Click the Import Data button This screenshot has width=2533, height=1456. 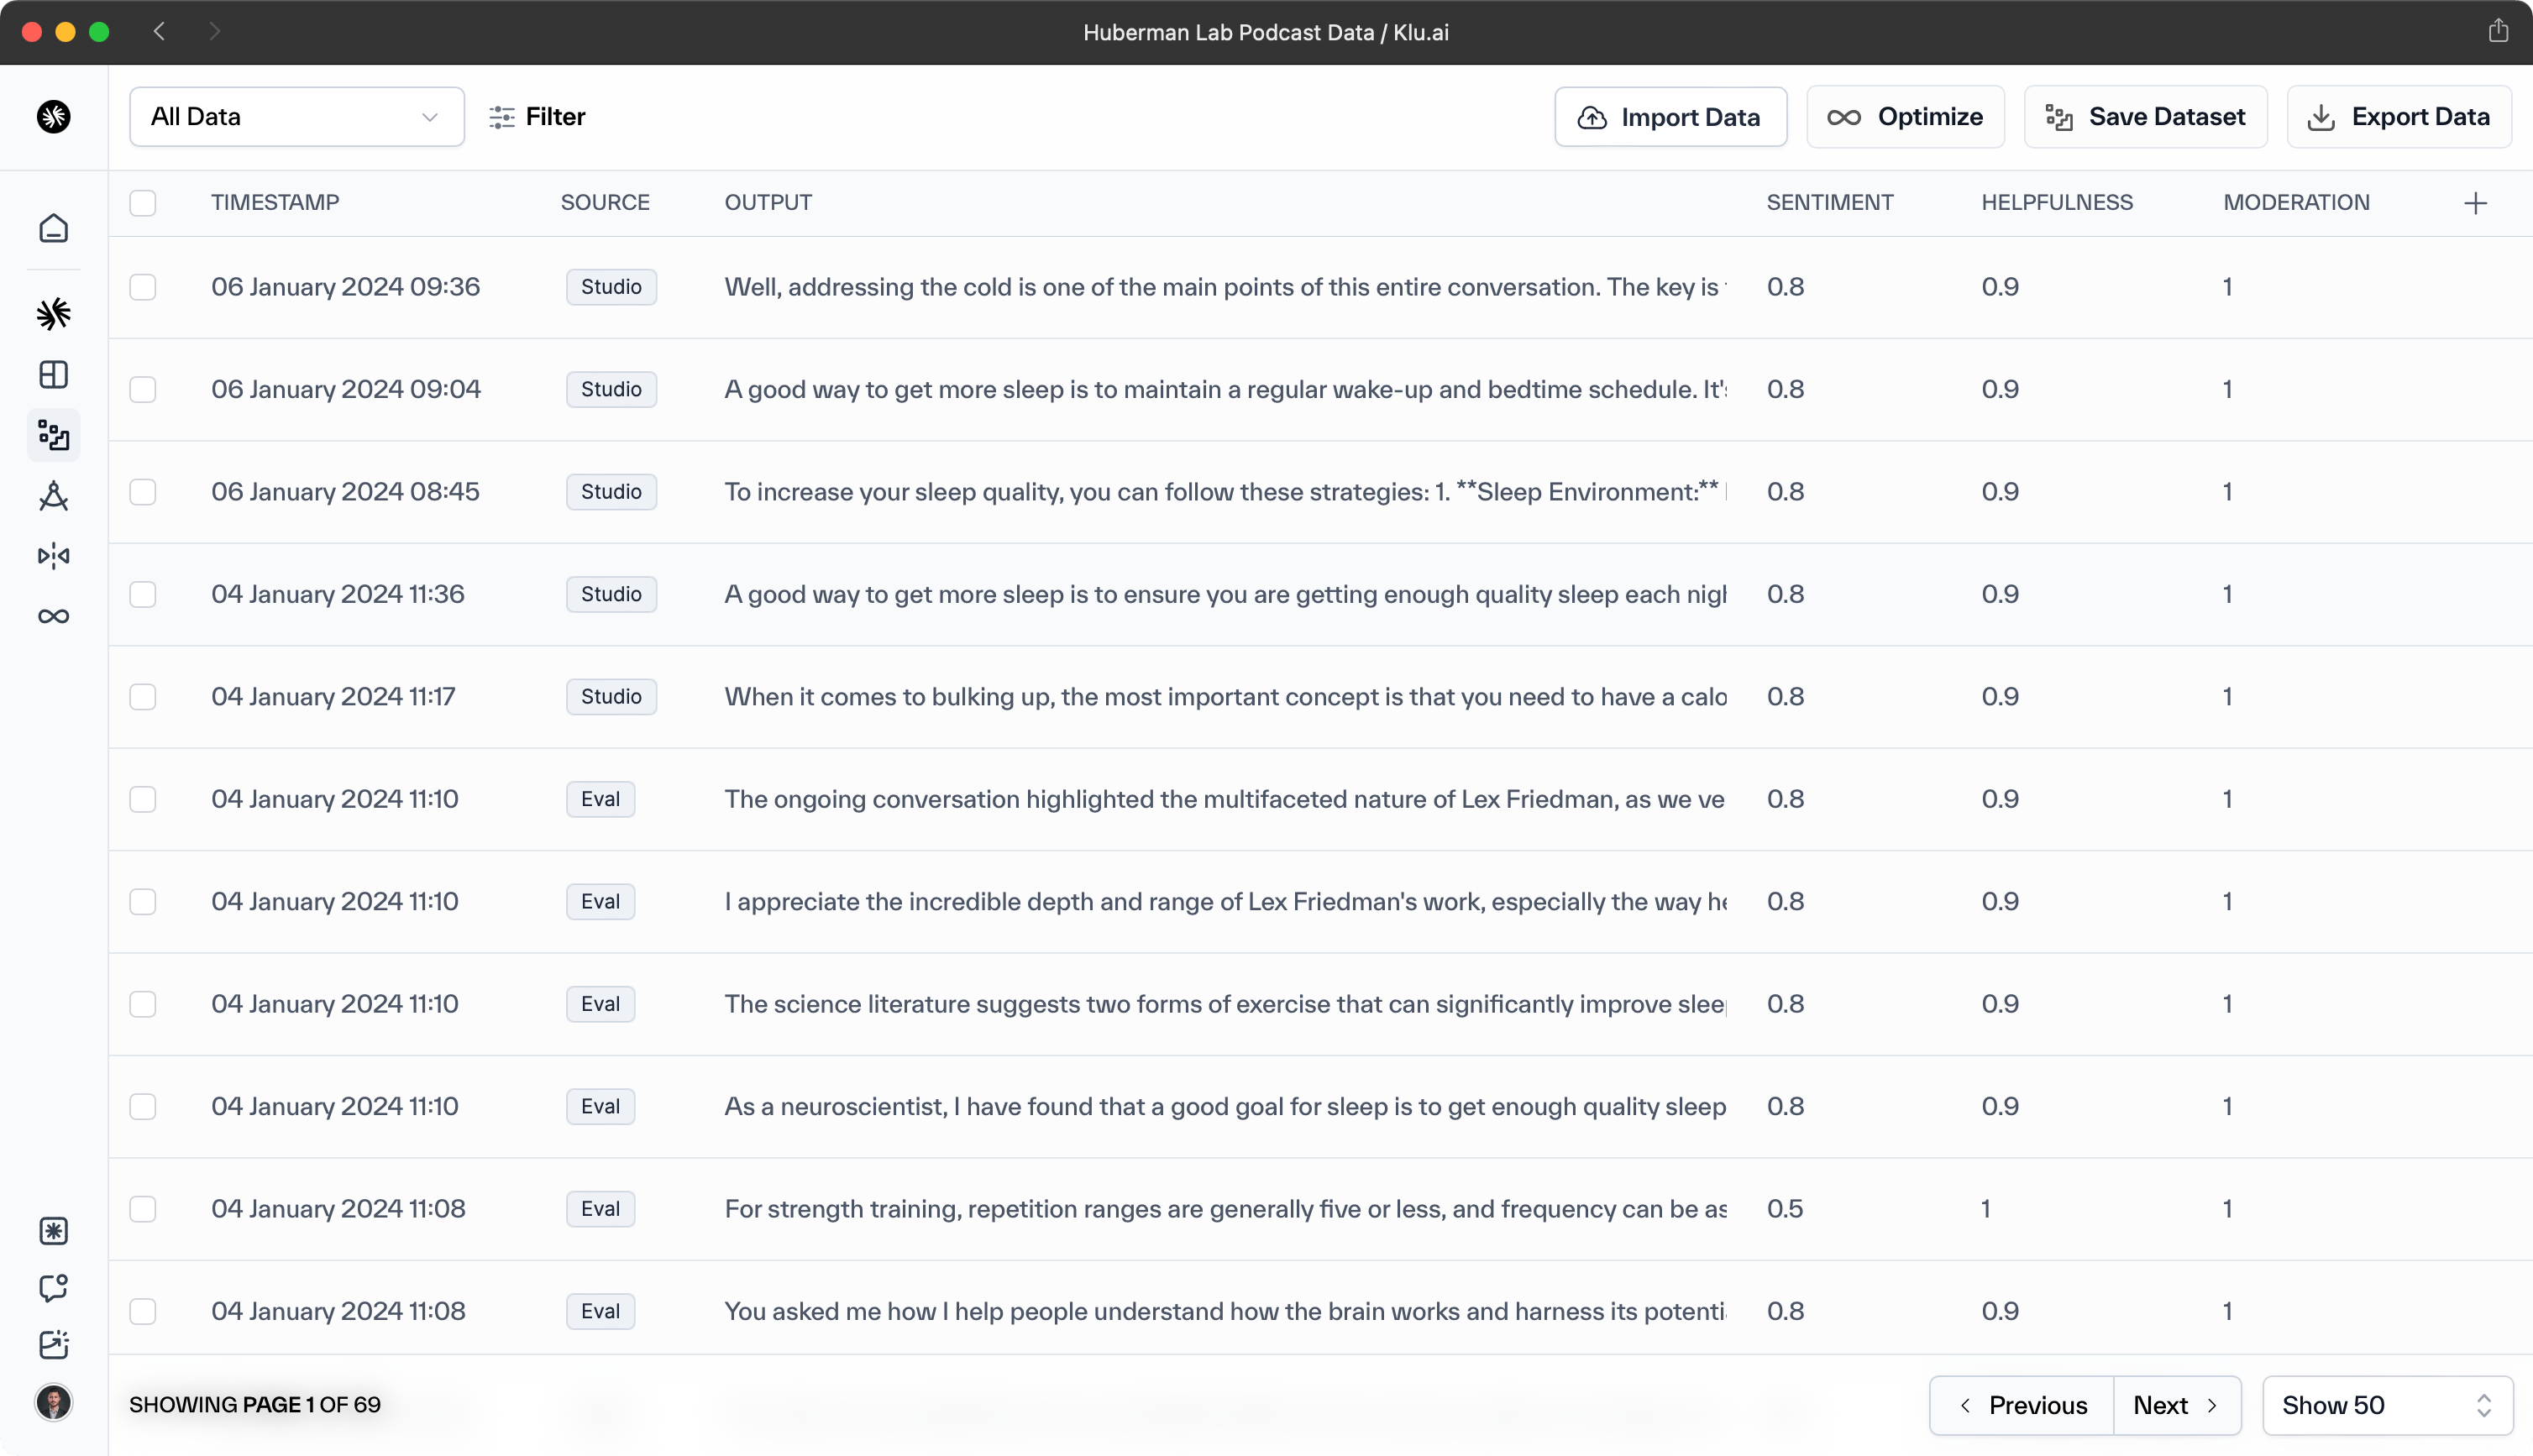tap(1670, 117)
